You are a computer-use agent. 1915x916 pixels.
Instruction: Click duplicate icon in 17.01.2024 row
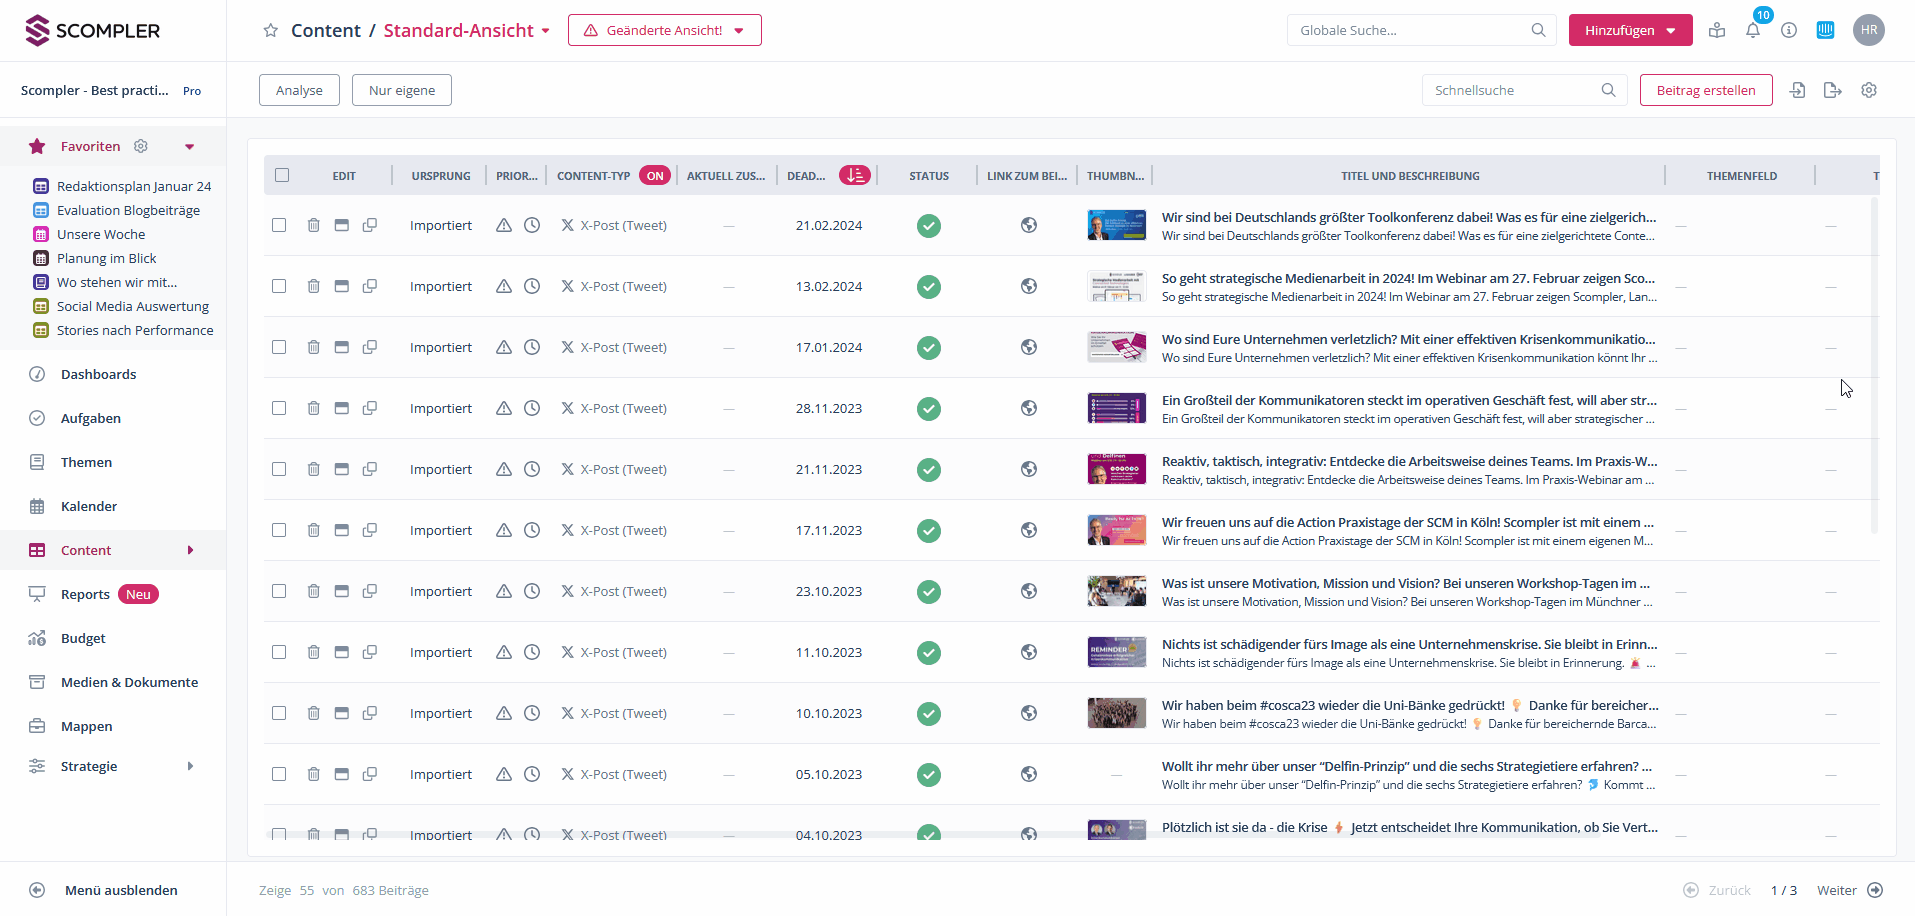[369, 347]
